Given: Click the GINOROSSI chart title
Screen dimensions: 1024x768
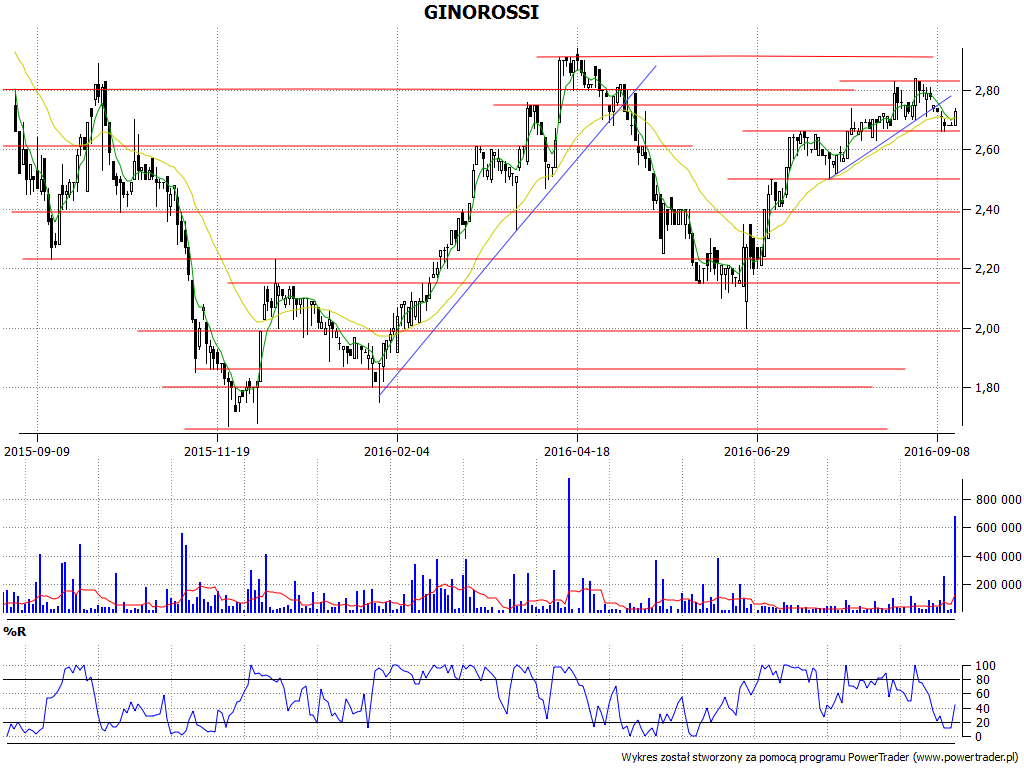Looking at the screenshot, I should pyautogui.click(x=481, y=12).
